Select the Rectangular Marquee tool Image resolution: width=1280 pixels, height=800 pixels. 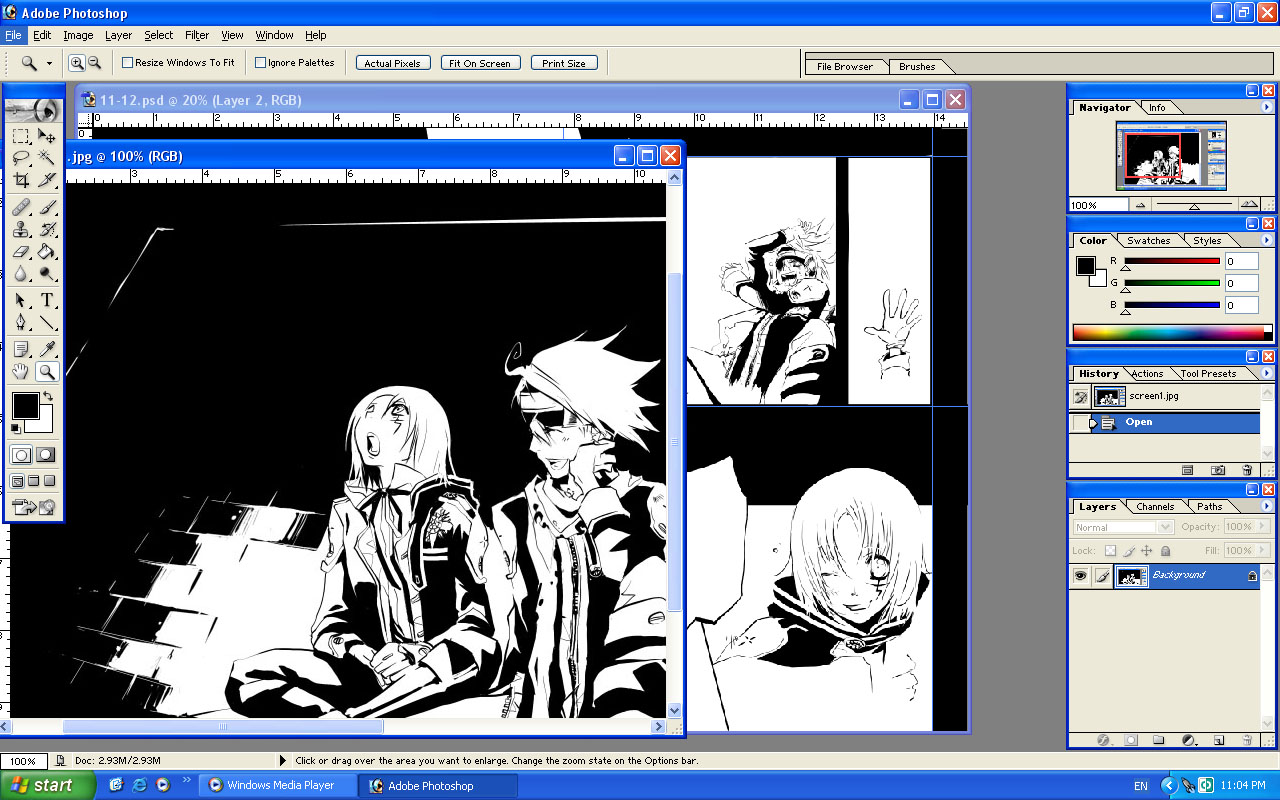tap(21, 136)
